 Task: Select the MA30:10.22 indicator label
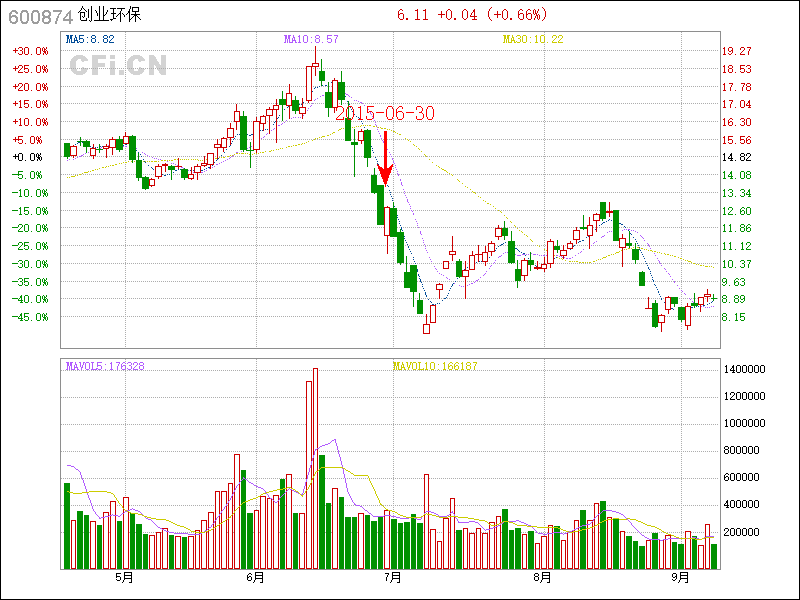point(533,39)
